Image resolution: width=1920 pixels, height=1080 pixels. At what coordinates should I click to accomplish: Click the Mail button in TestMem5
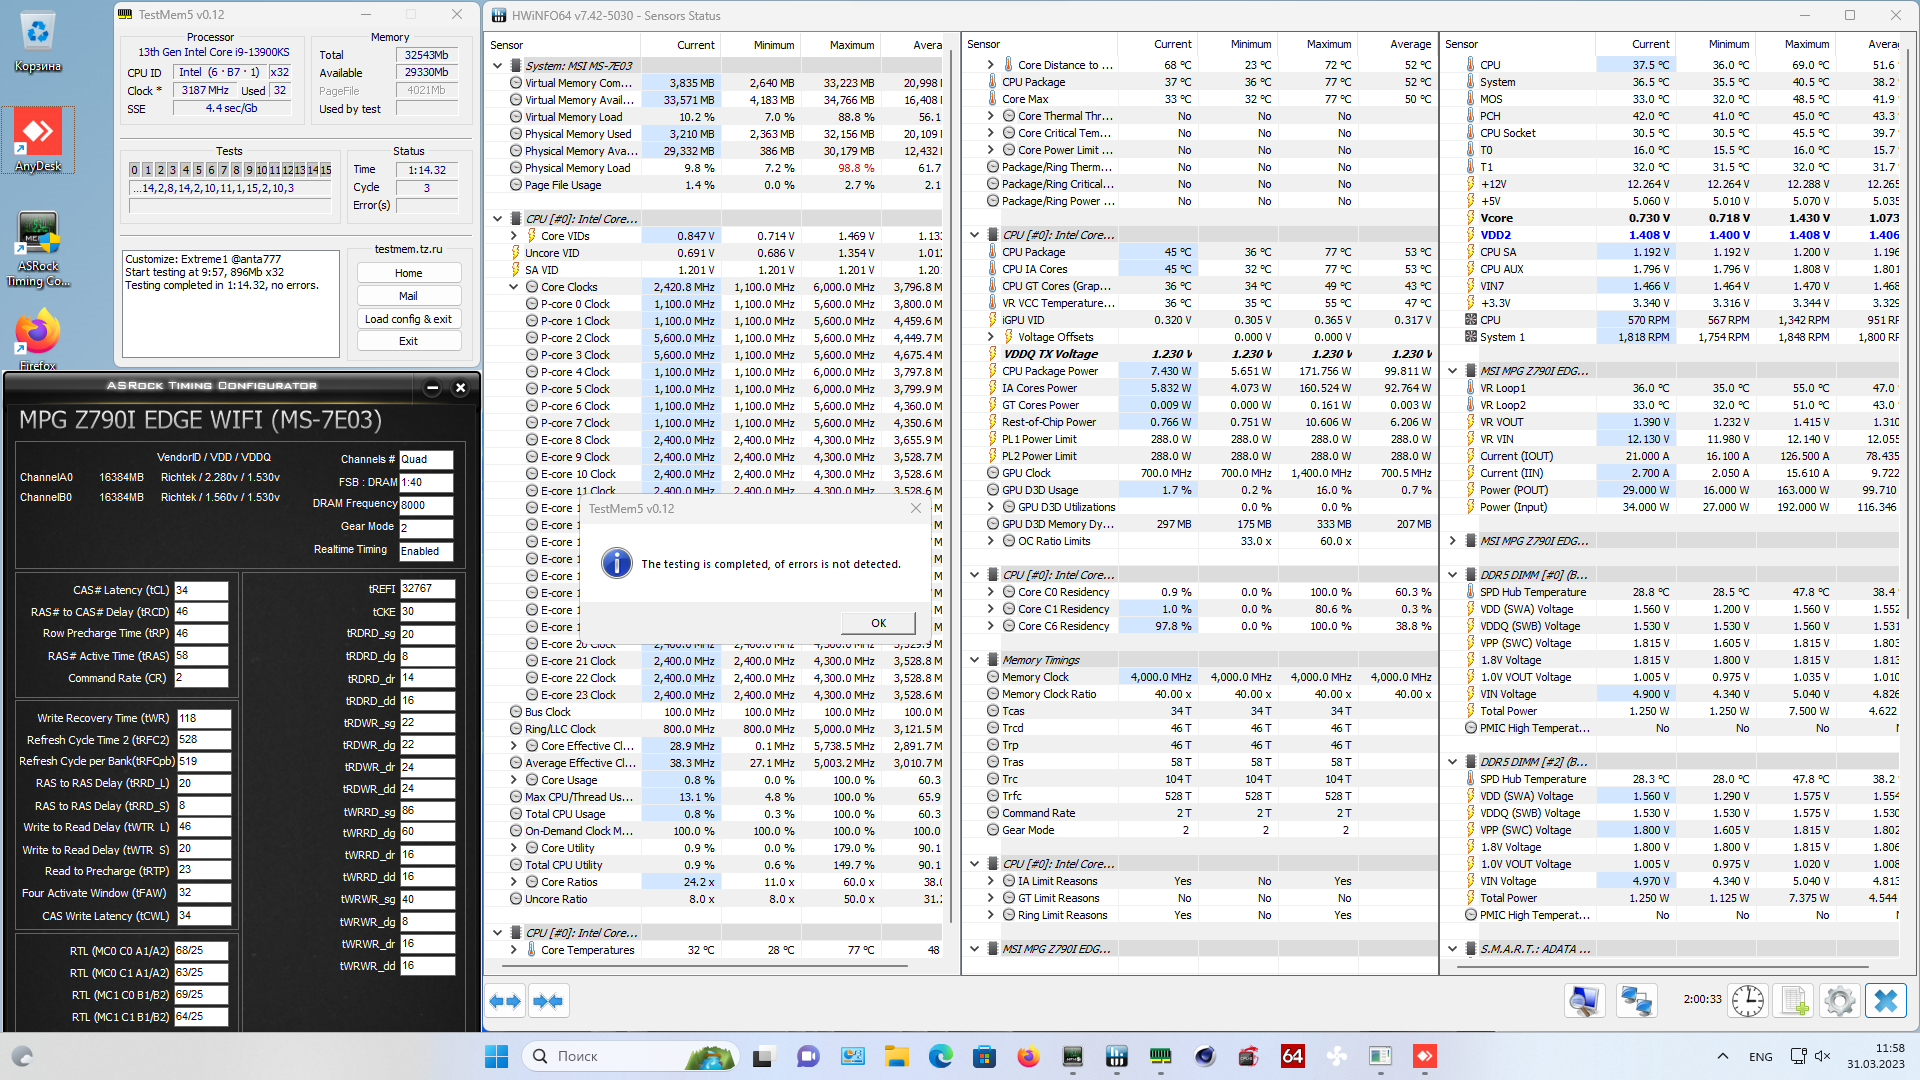[x=408, y=296]
